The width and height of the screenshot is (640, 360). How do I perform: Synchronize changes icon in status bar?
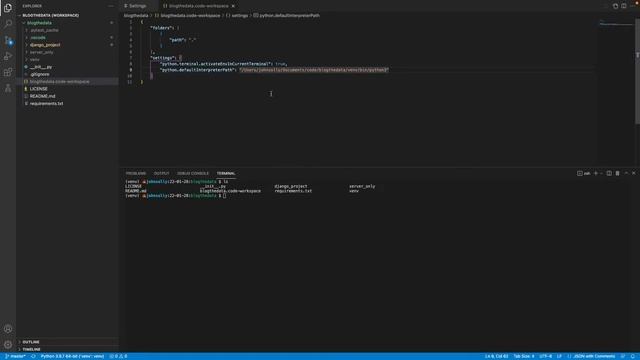click(x=33, y=356)
